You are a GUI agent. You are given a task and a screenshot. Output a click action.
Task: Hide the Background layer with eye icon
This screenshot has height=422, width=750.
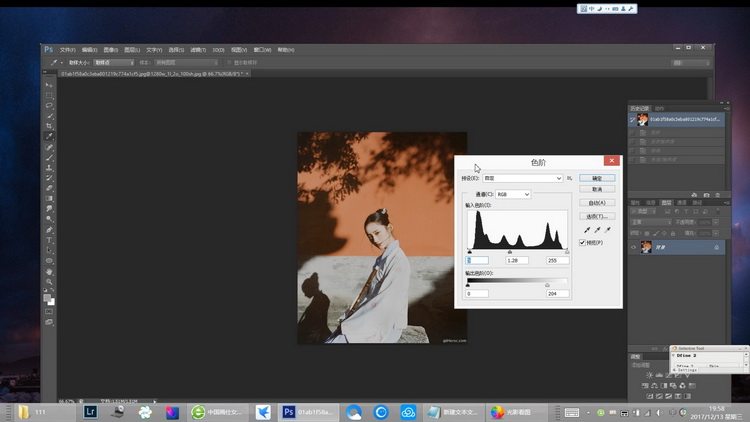(633, 247)
